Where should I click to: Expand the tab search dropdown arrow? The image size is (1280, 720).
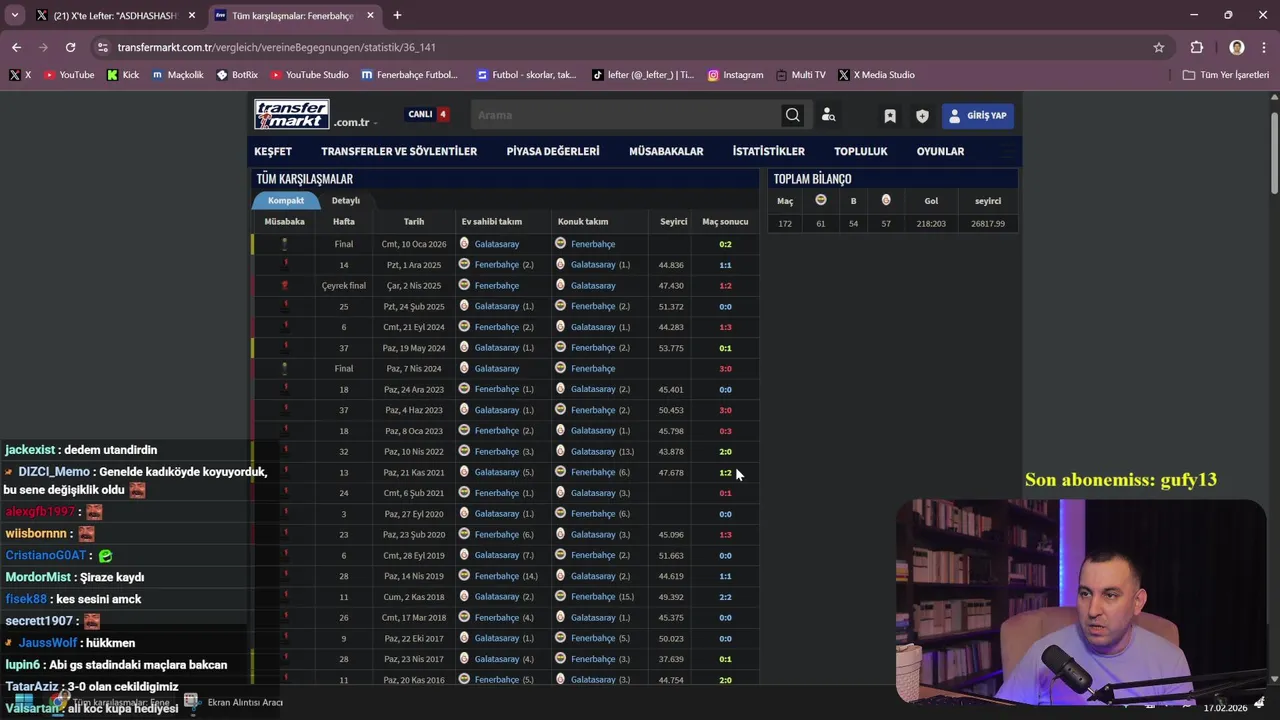[14, 16]
